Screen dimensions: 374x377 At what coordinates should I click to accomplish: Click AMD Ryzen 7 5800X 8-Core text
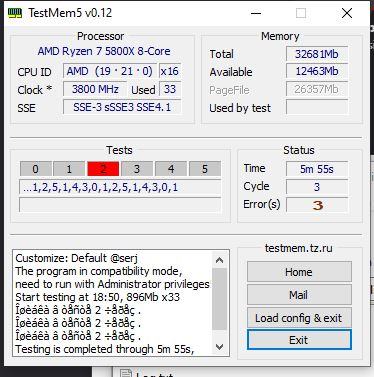point(104,51)
